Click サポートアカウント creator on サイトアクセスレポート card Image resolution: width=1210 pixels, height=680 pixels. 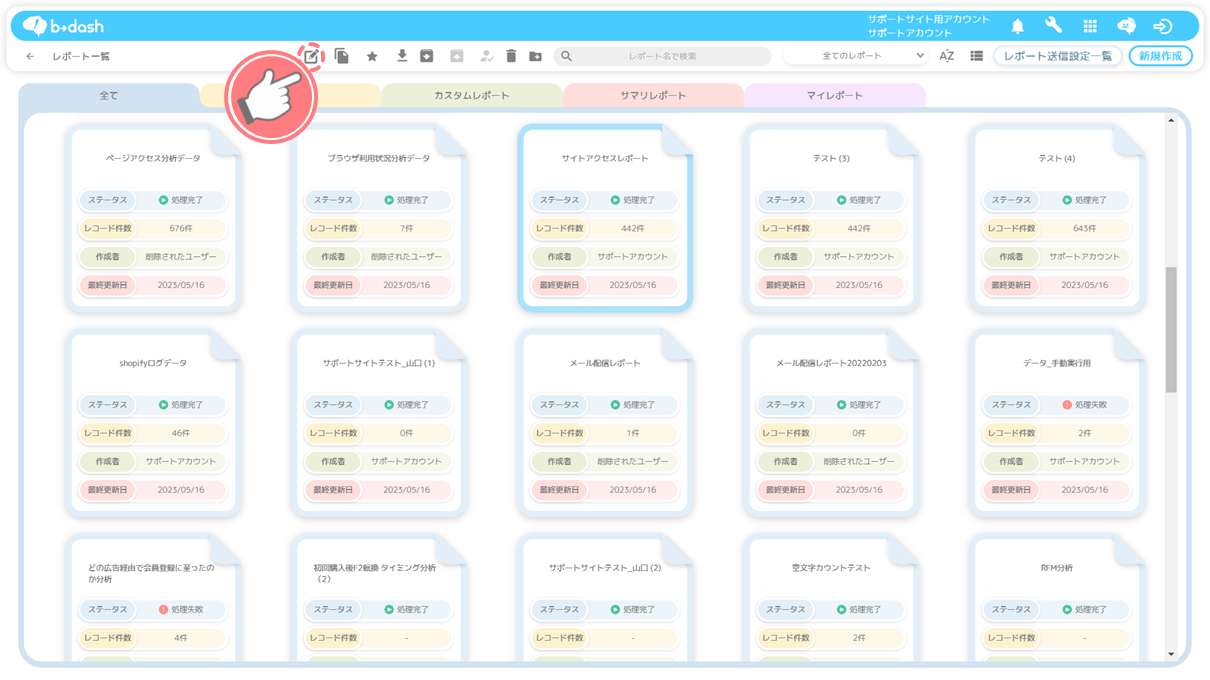click(633, 257)
